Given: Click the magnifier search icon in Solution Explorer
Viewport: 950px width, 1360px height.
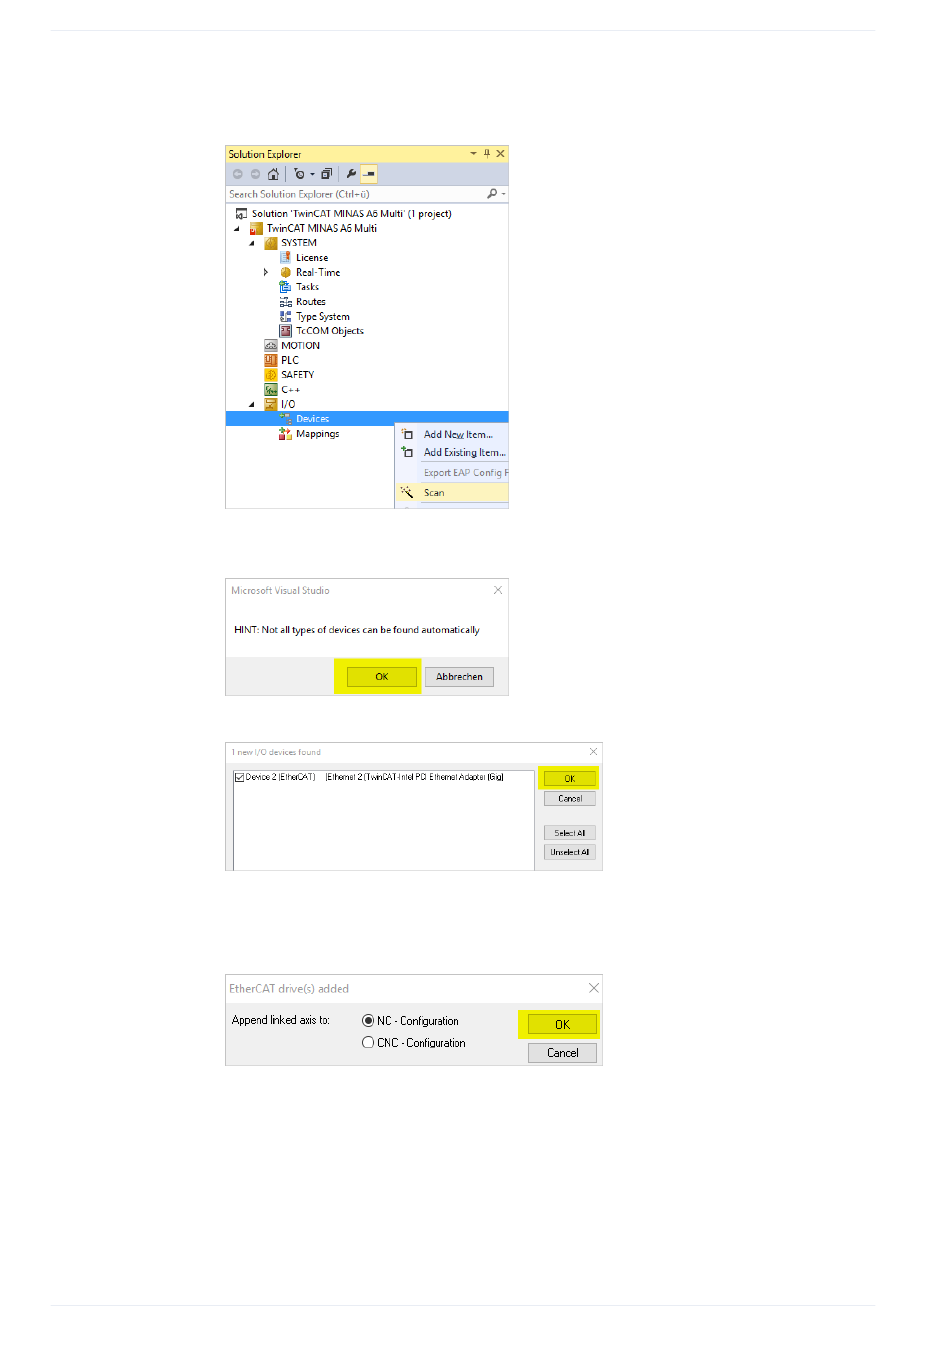Looking at the screenshot, I should (x=492, y=194).
